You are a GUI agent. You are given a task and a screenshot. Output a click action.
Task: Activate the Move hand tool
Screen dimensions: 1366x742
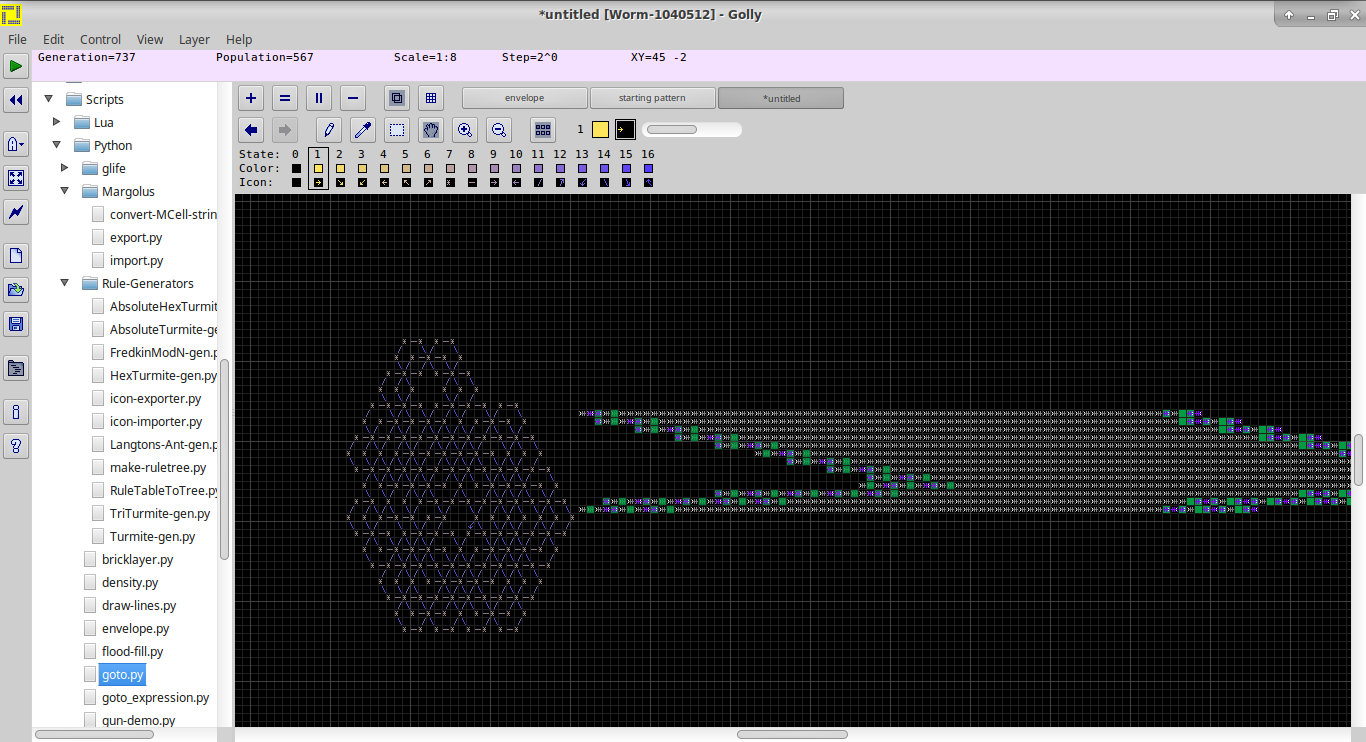[x=431, y=130]
